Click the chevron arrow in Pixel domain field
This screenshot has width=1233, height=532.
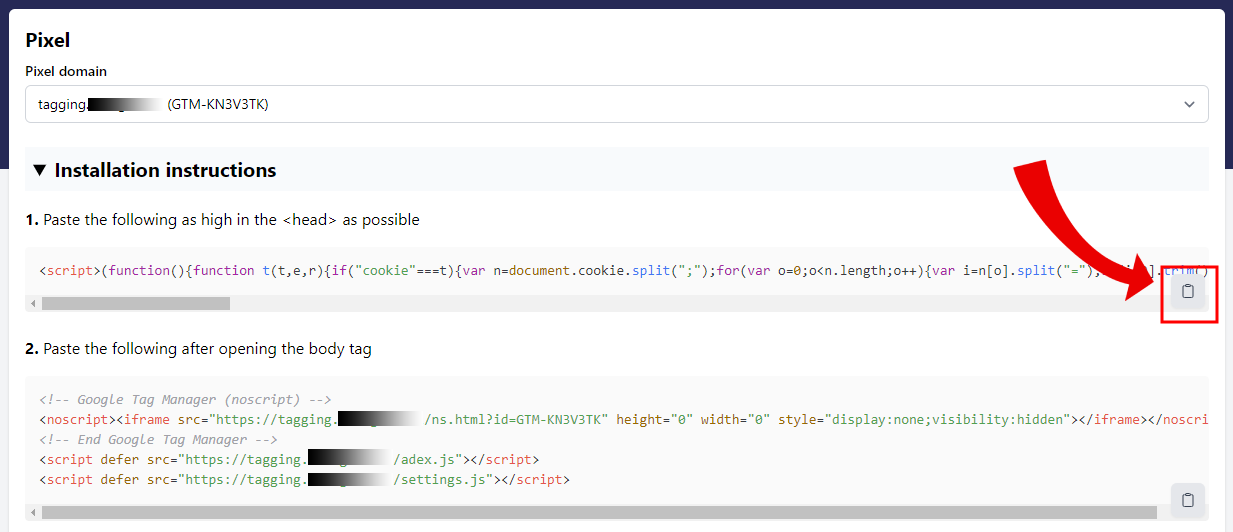click(1189, 104)
